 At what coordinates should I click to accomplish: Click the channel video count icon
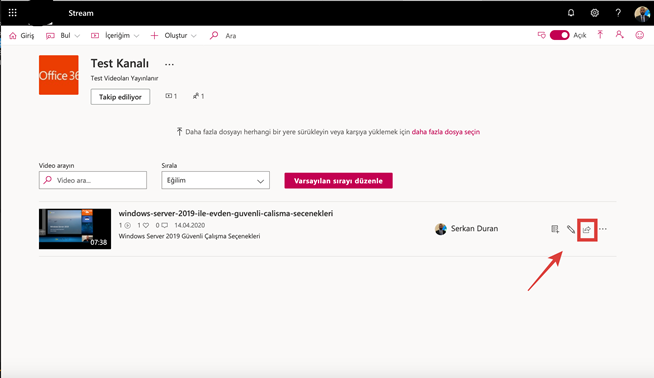coord(169,96)
